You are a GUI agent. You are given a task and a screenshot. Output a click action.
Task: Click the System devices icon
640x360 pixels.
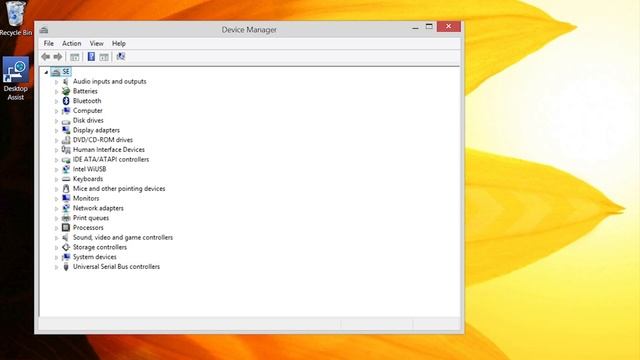tap(66, 257)
